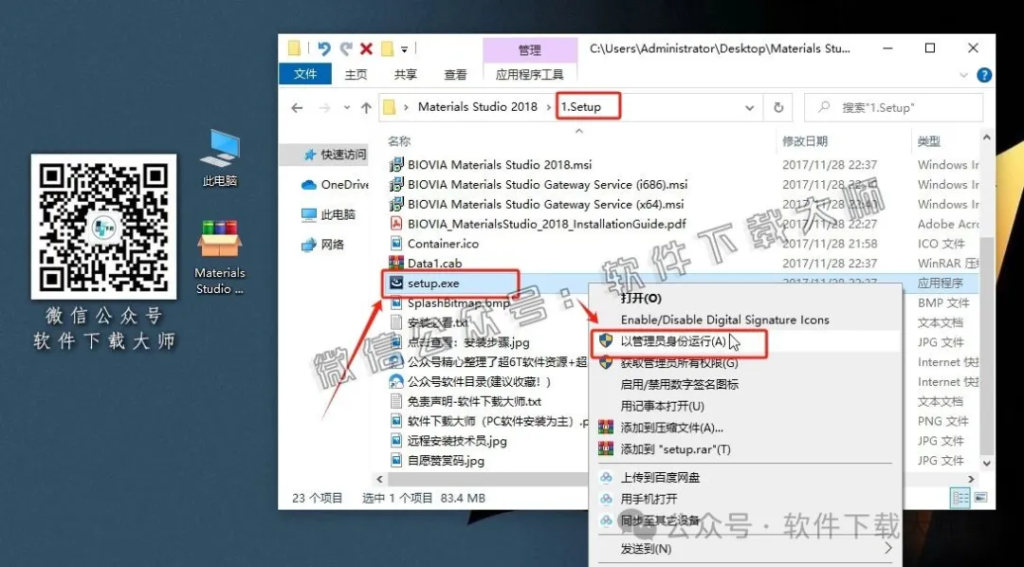Viewport: 1024px width, 567px height.
Task: Select 自愿赞赏码.jpg file icon
Action: click(396, 460)
